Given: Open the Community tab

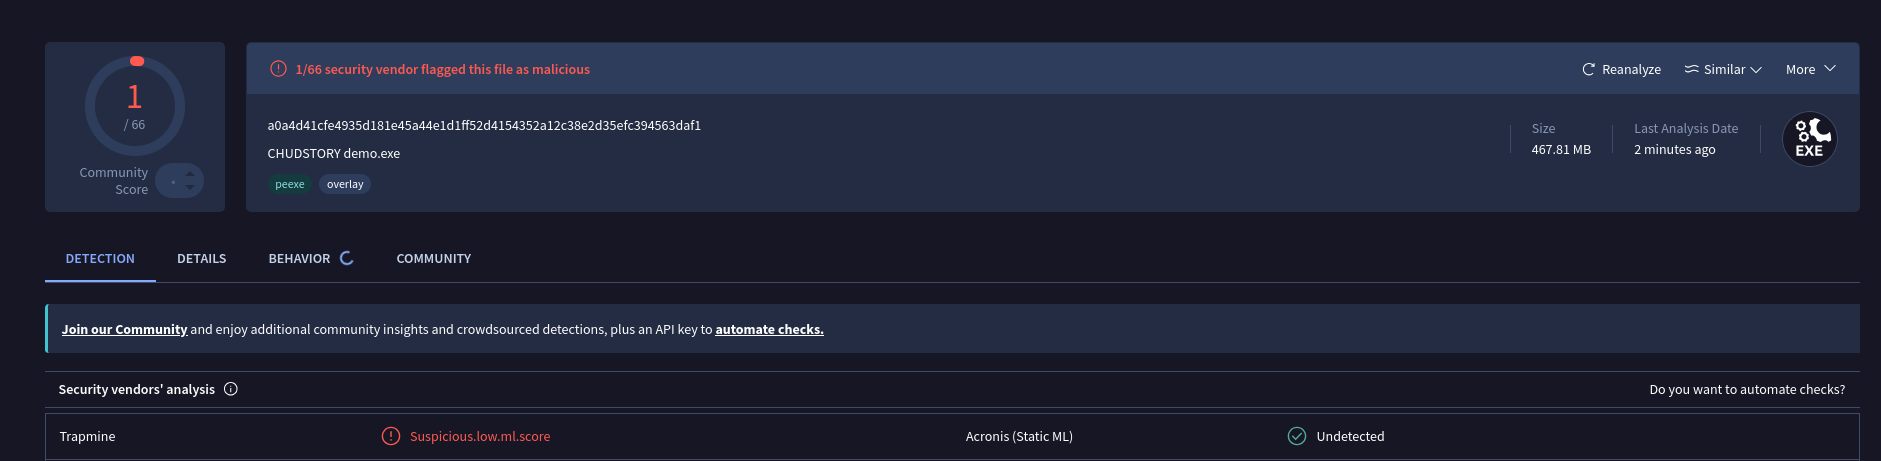Looking at the screenshot, I should 434,258.
